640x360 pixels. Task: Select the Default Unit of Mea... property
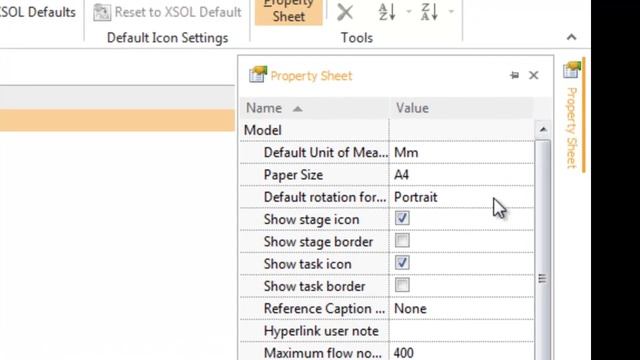coord(326,153)
